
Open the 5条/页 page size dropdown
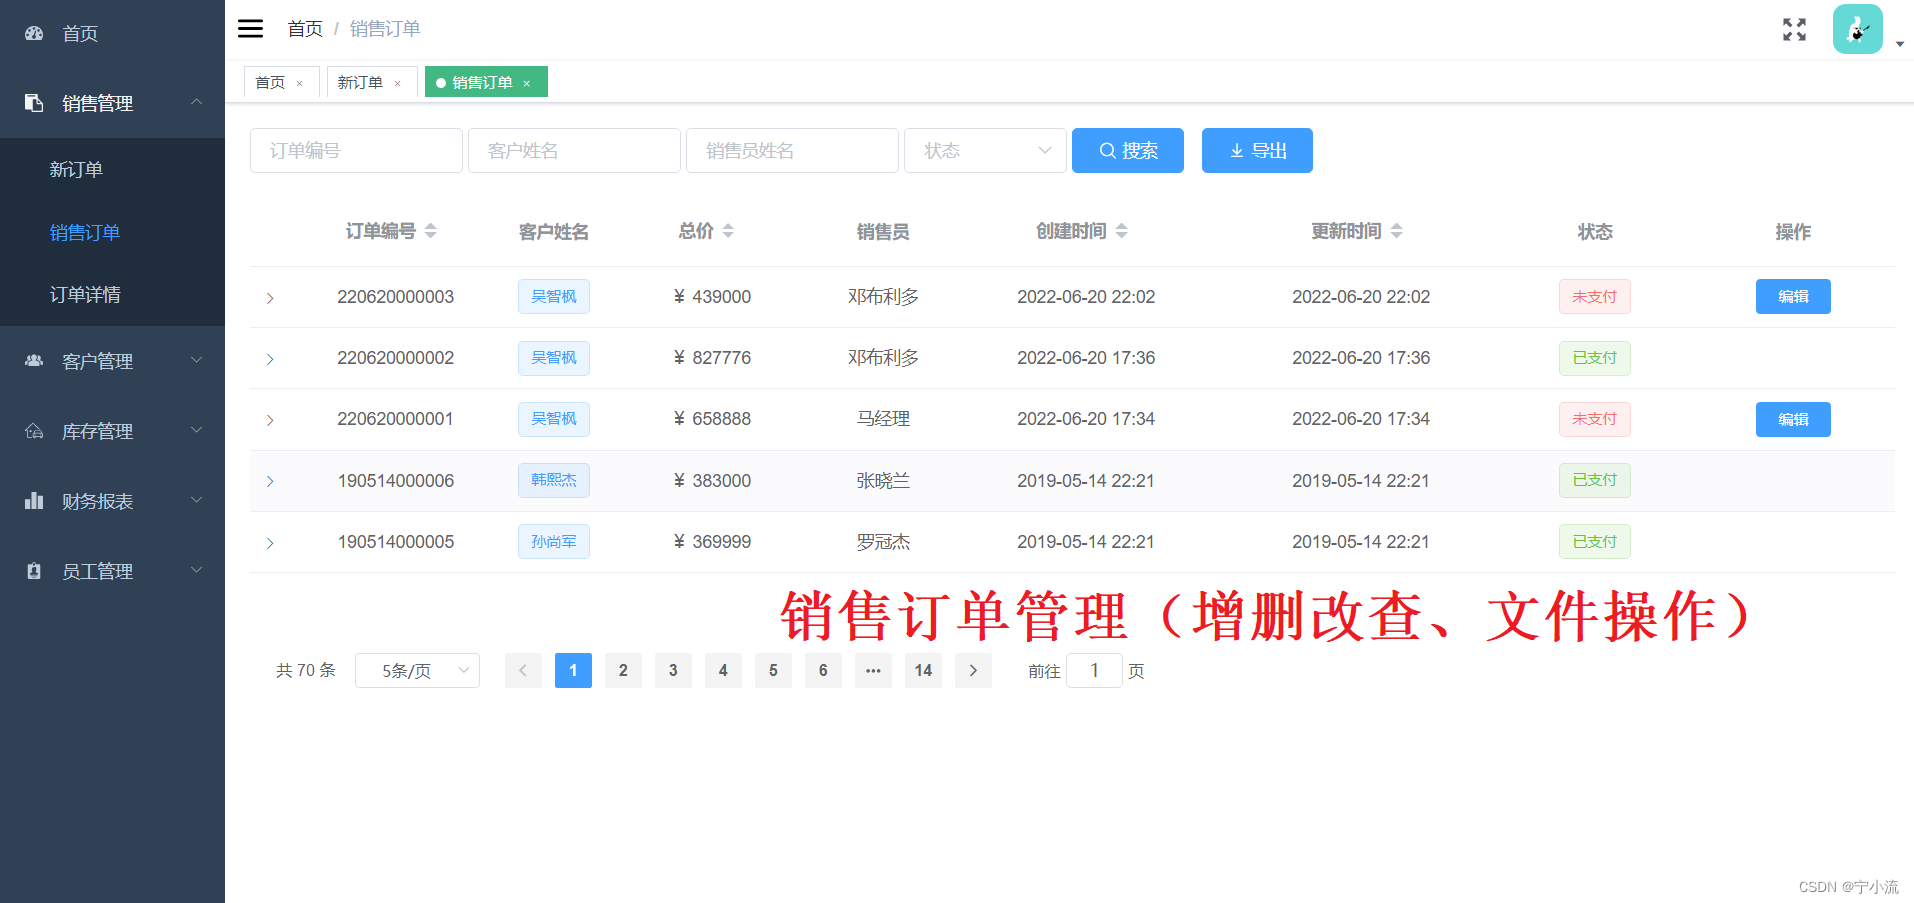click(x=417, y=671)
